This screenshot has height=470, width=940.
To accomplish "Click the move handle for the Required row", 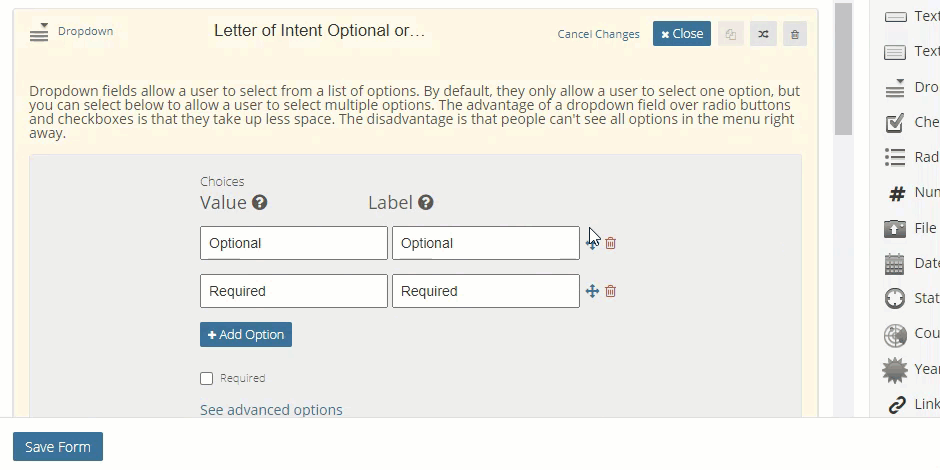I will click(592, 291).
